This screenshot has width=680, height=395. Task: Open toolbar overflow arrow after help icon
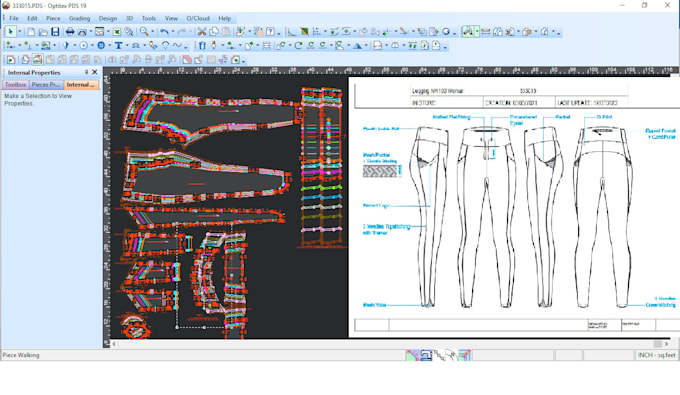[279, 33]
